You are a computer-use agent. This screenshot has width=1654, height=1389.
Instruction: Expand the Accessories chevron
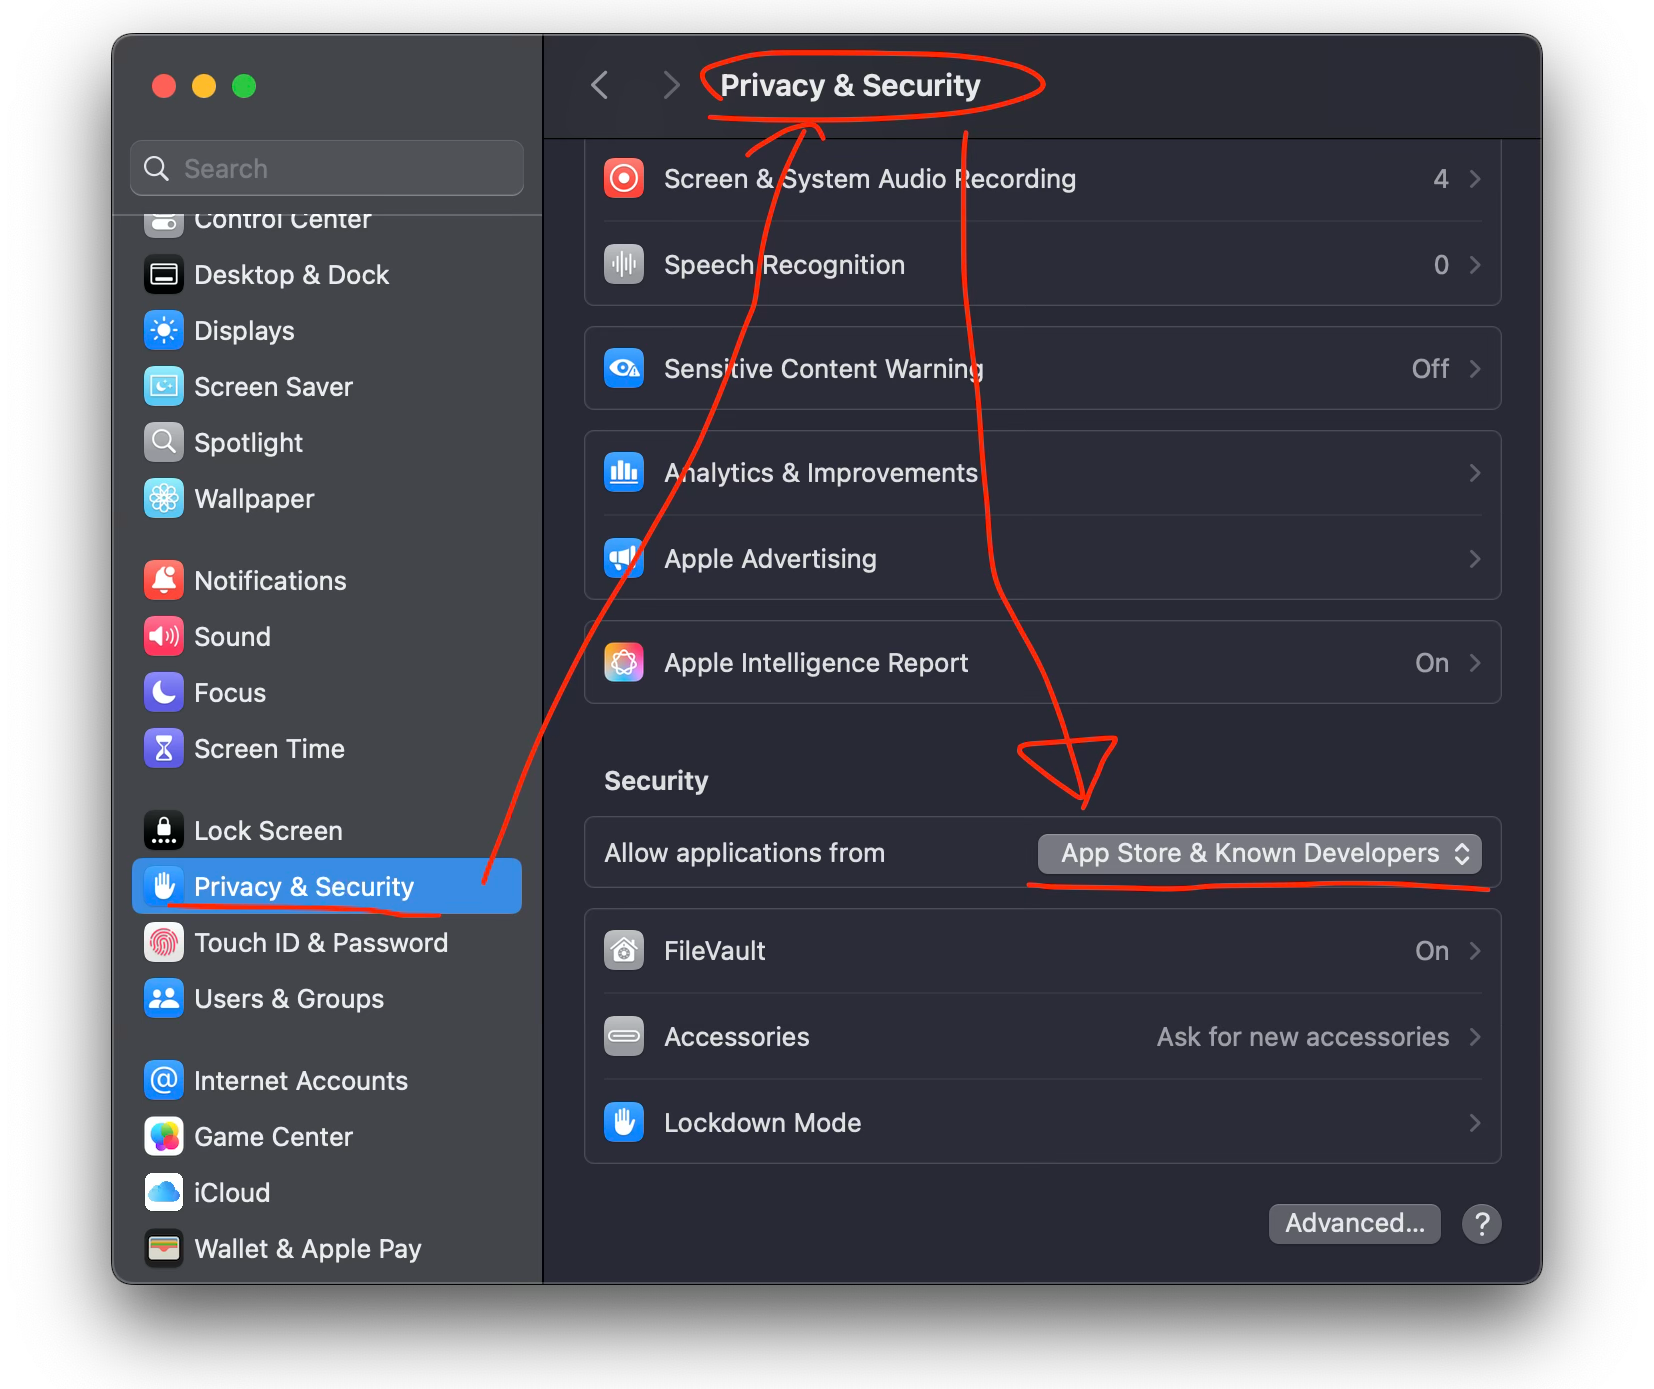1475,1037
